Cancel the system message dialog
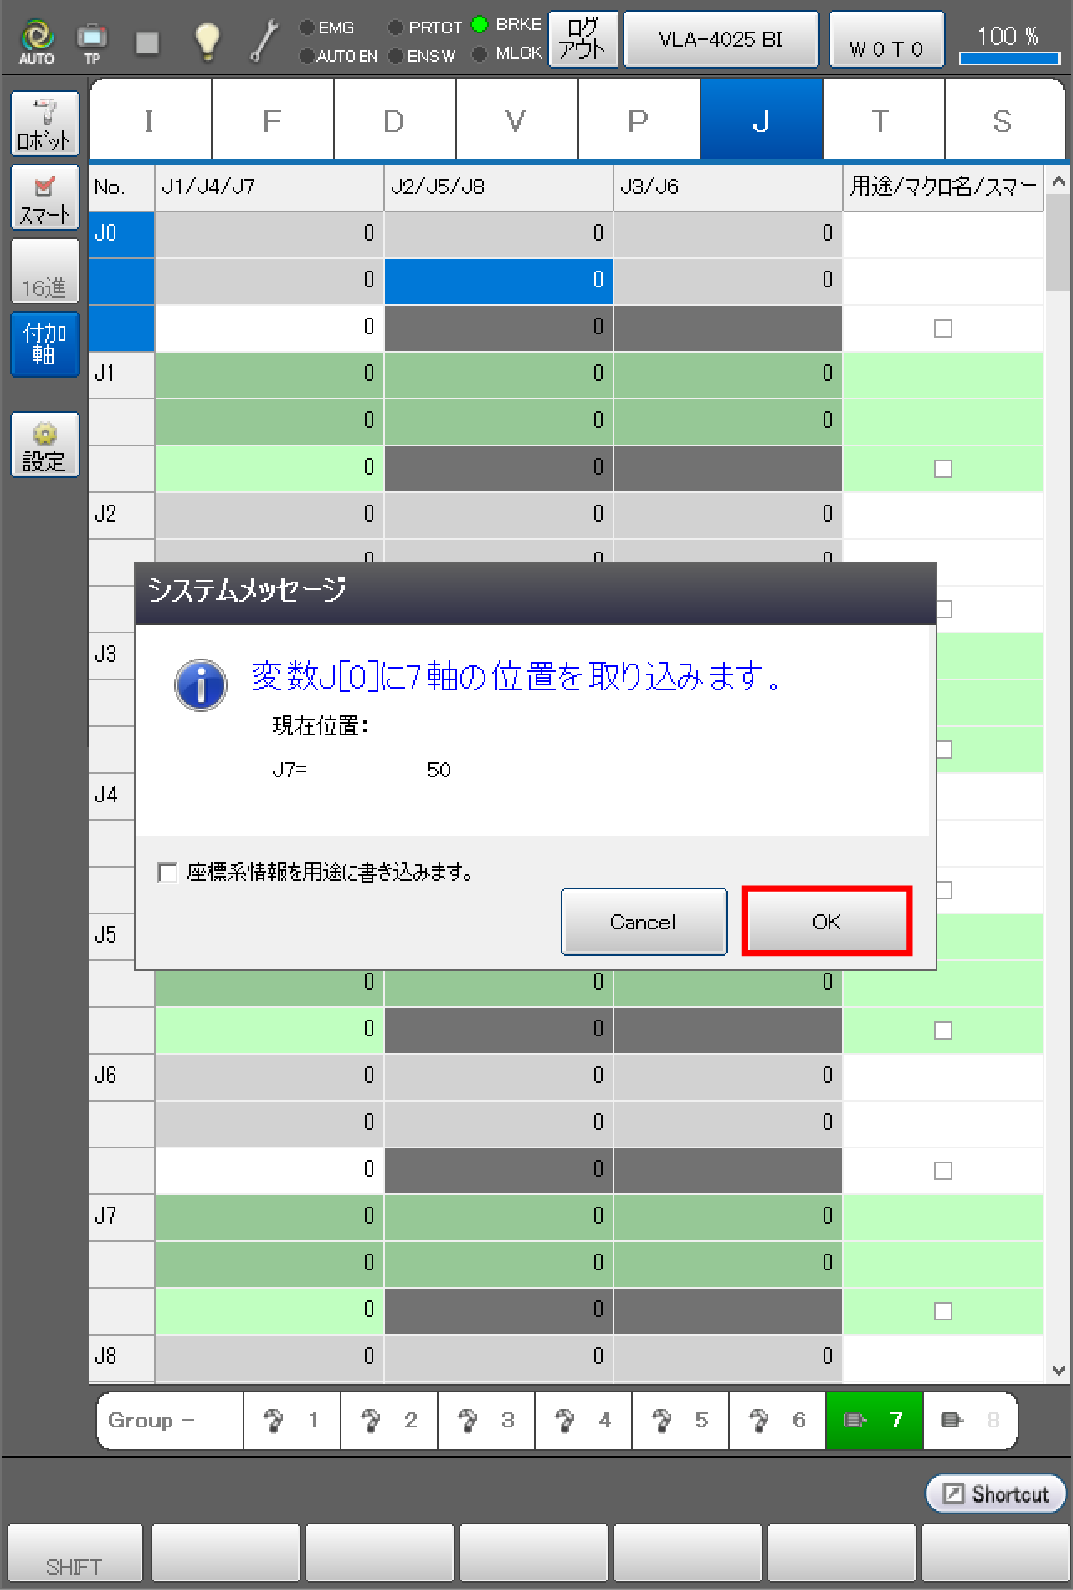1073x1590 pixels. tap(643, 921)
